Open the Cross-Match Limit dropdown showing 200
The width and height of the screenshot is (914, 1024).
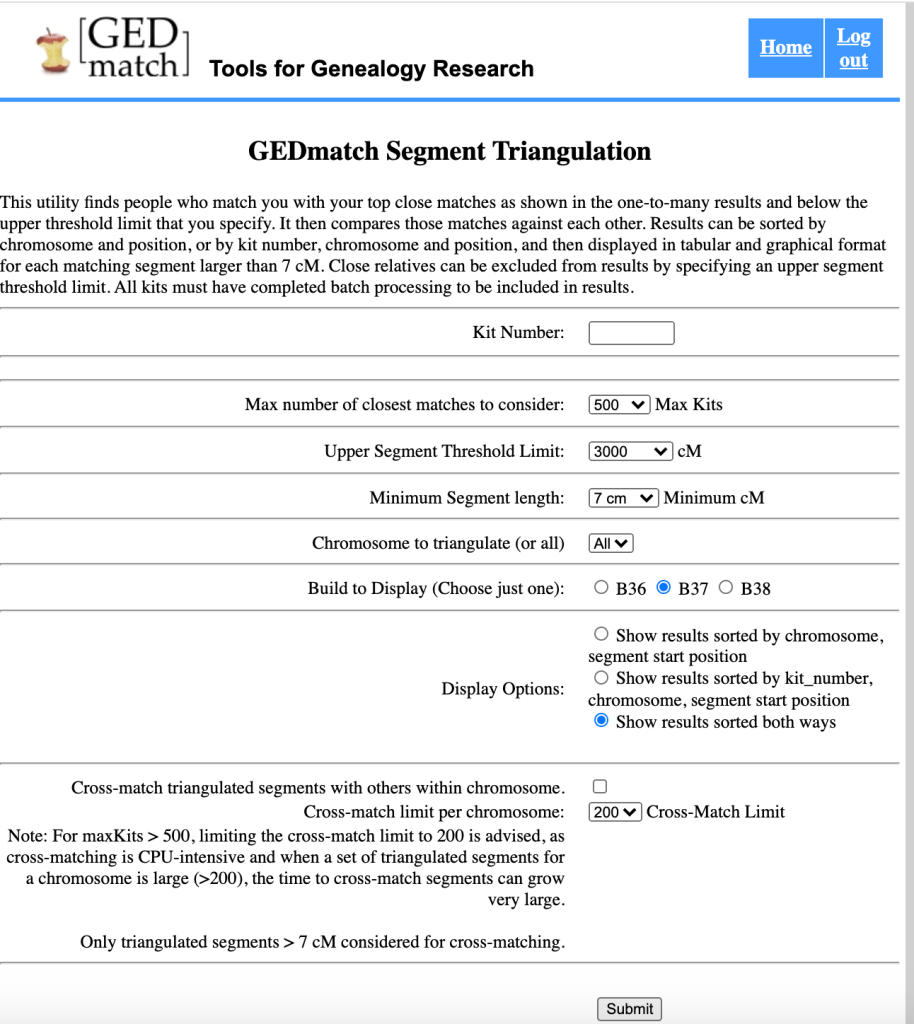pos(615,812)
